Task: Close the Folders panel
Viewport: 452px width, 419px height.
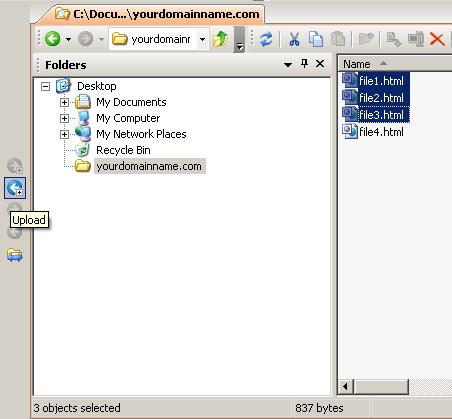Action: (320, 63)
